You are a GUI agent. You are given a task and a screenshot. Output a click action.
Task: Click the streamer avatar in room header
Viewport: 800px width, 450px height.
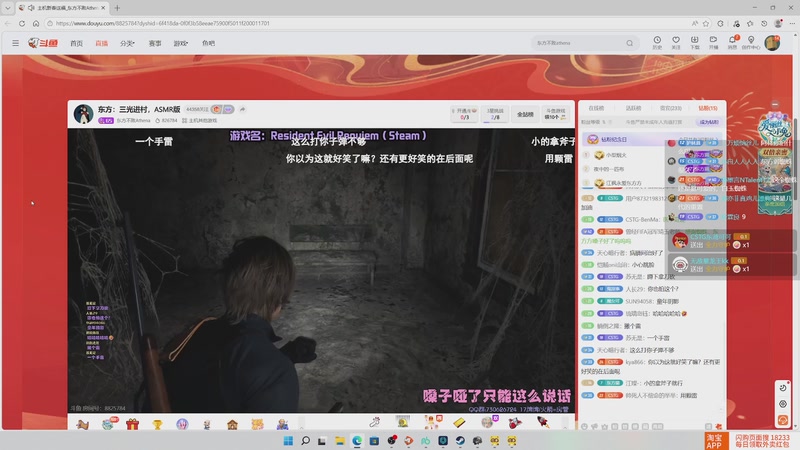[83, 114]
